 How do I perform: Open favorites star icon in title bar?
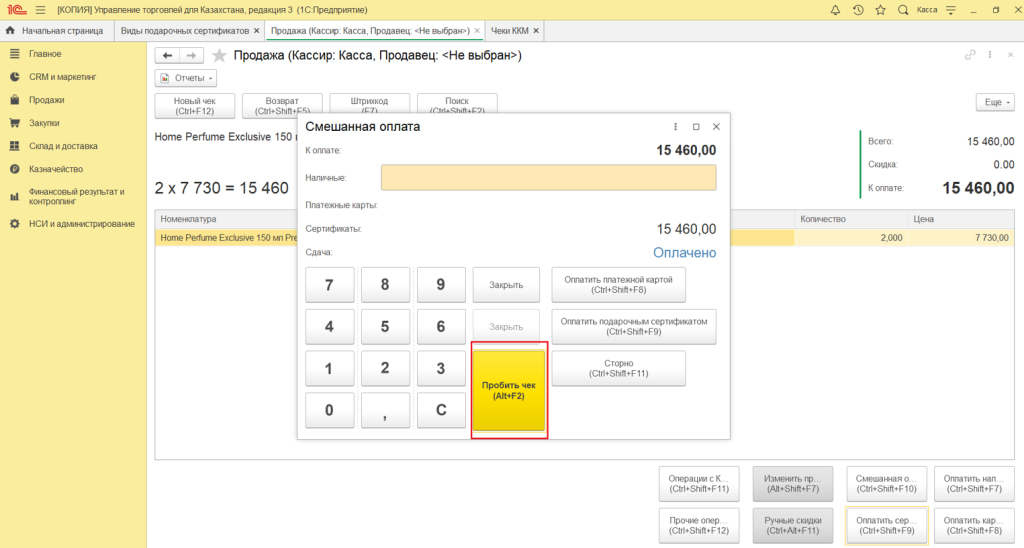880,10
